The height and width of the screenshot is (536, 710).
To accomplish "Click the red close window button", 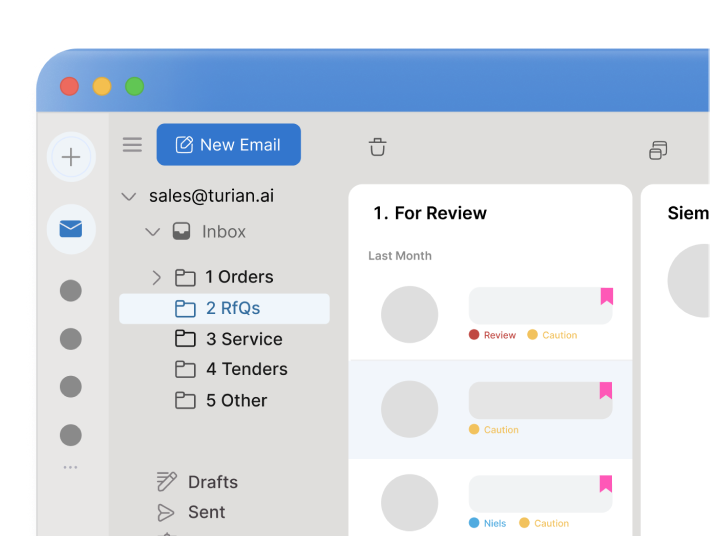I will pyautogui.click(x=69, y=86).
